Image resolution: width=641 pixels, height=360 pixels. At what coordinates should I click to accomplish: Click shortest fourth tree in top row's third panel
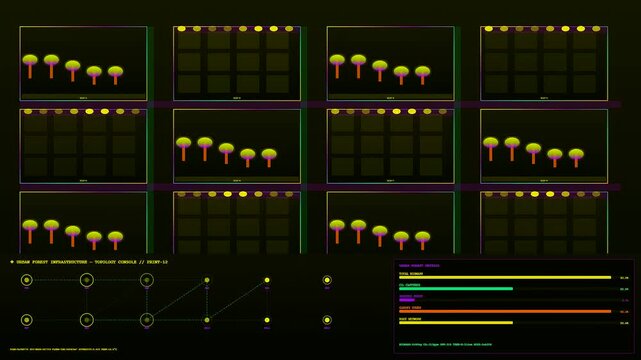tap(401, 75)
